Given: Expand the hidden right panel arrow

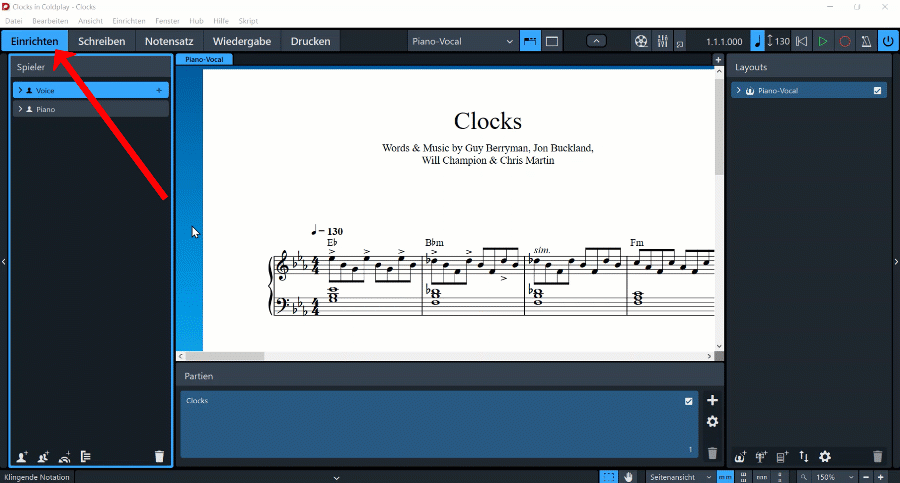Looking at the screenshot, I should pyautogui.click(x=896, y=262).
